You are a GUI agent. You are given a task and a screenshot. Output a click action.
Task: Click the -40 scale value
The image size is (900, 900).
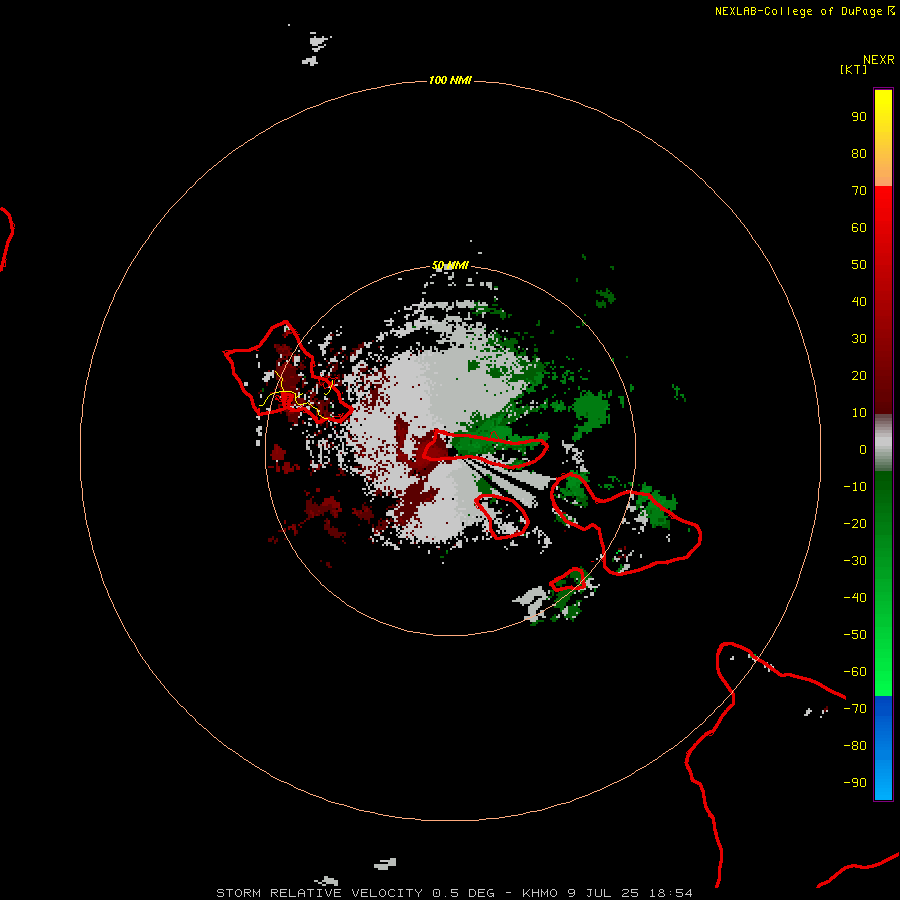(x=855, y=598)
